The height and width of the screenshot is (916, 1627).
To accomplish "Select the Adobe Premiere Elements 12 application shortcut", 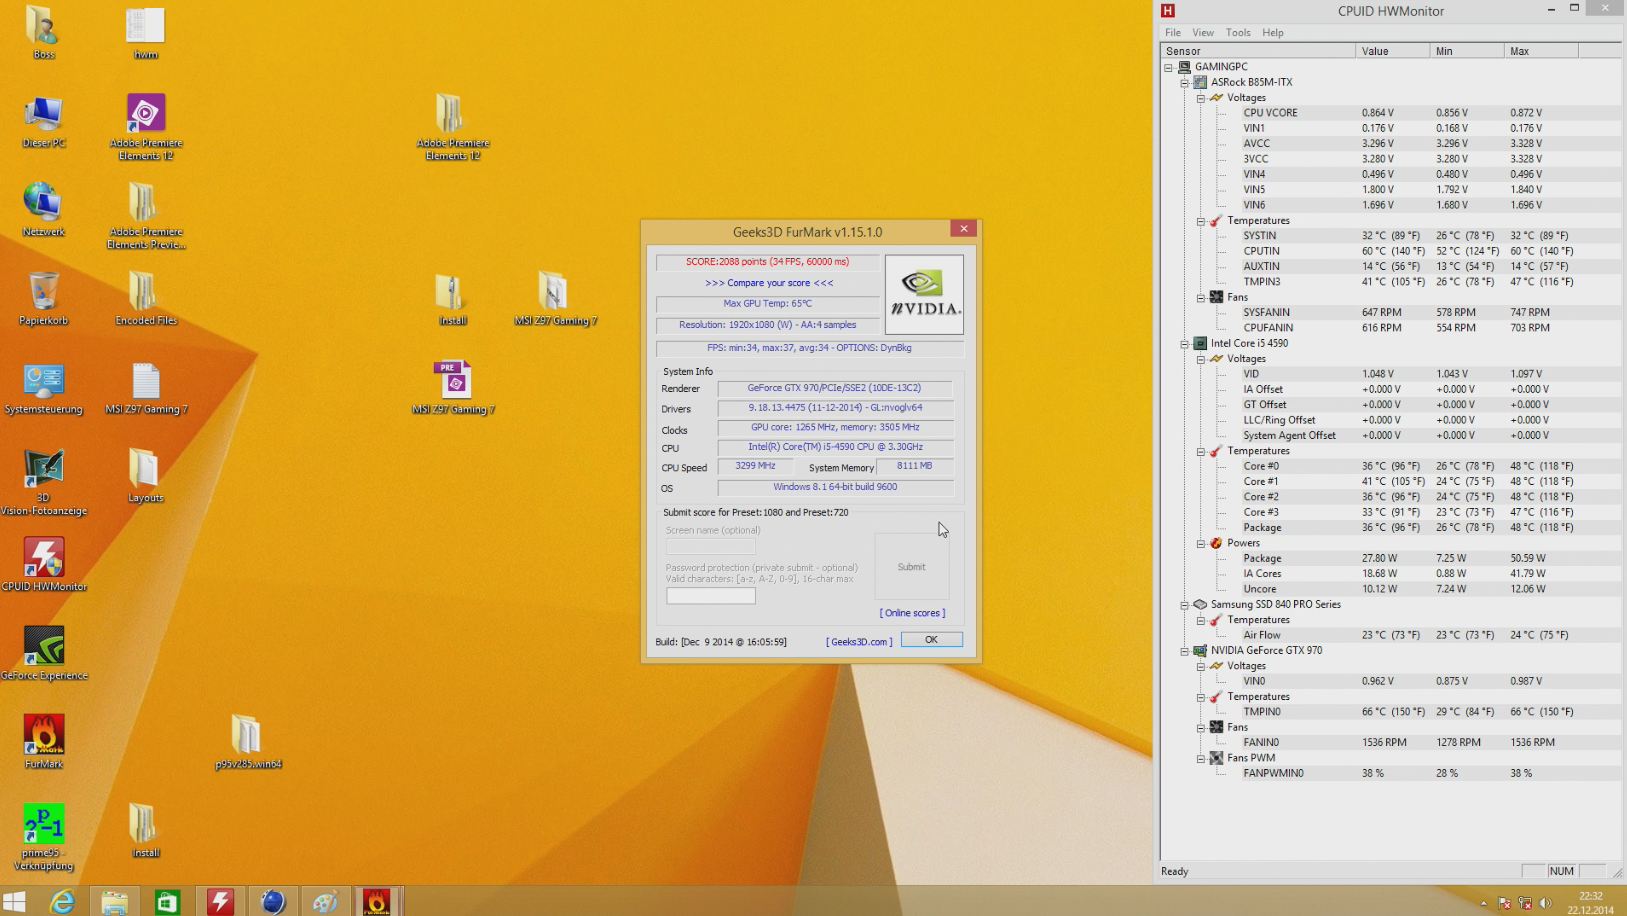I will (146, 127).
